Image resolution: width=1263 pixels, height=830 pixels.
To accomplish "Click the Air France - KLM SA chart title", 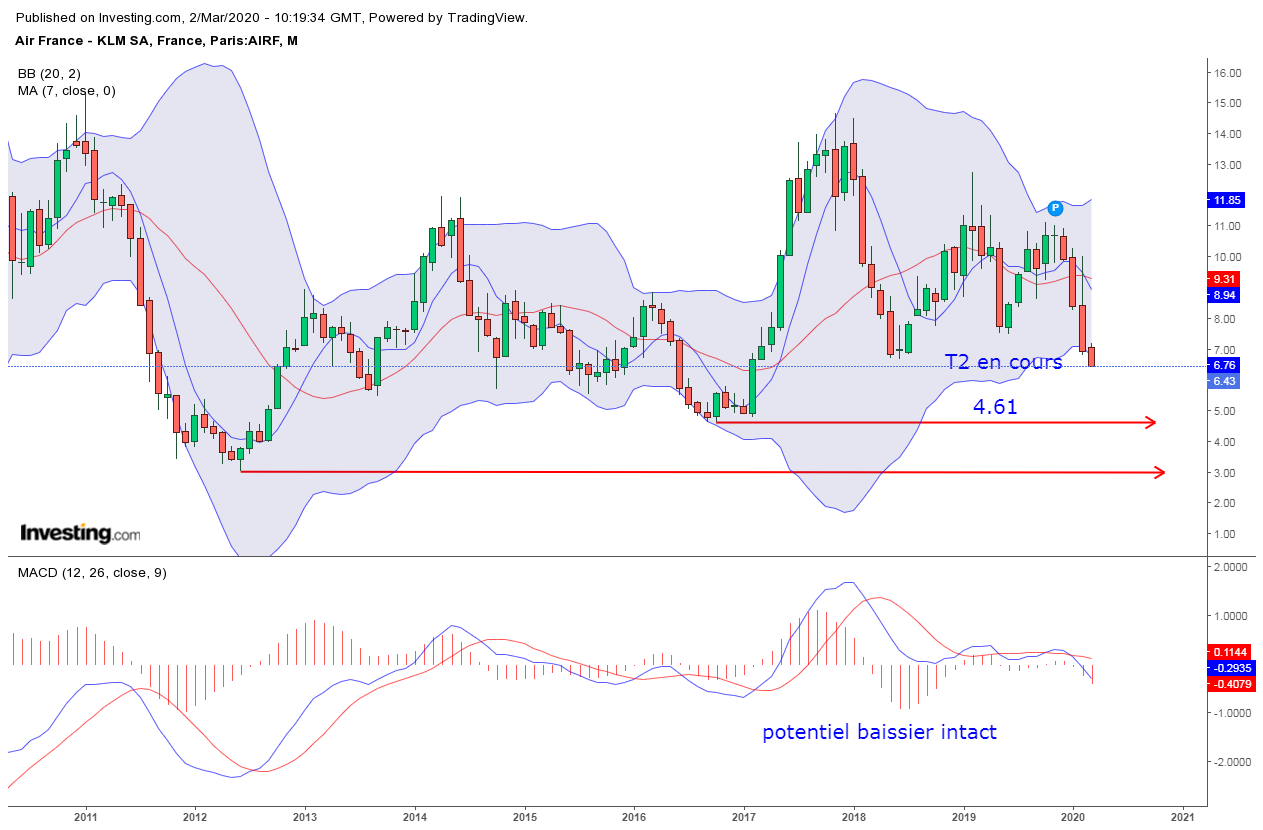I will [x=156, y=40].
